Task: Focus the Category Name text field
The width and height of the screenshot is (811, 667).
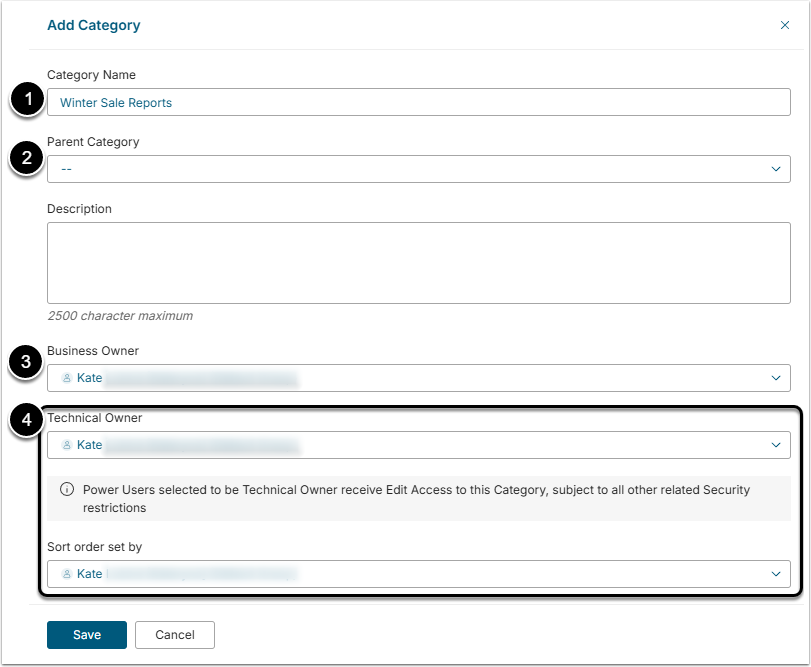Action: pos(418,102)
